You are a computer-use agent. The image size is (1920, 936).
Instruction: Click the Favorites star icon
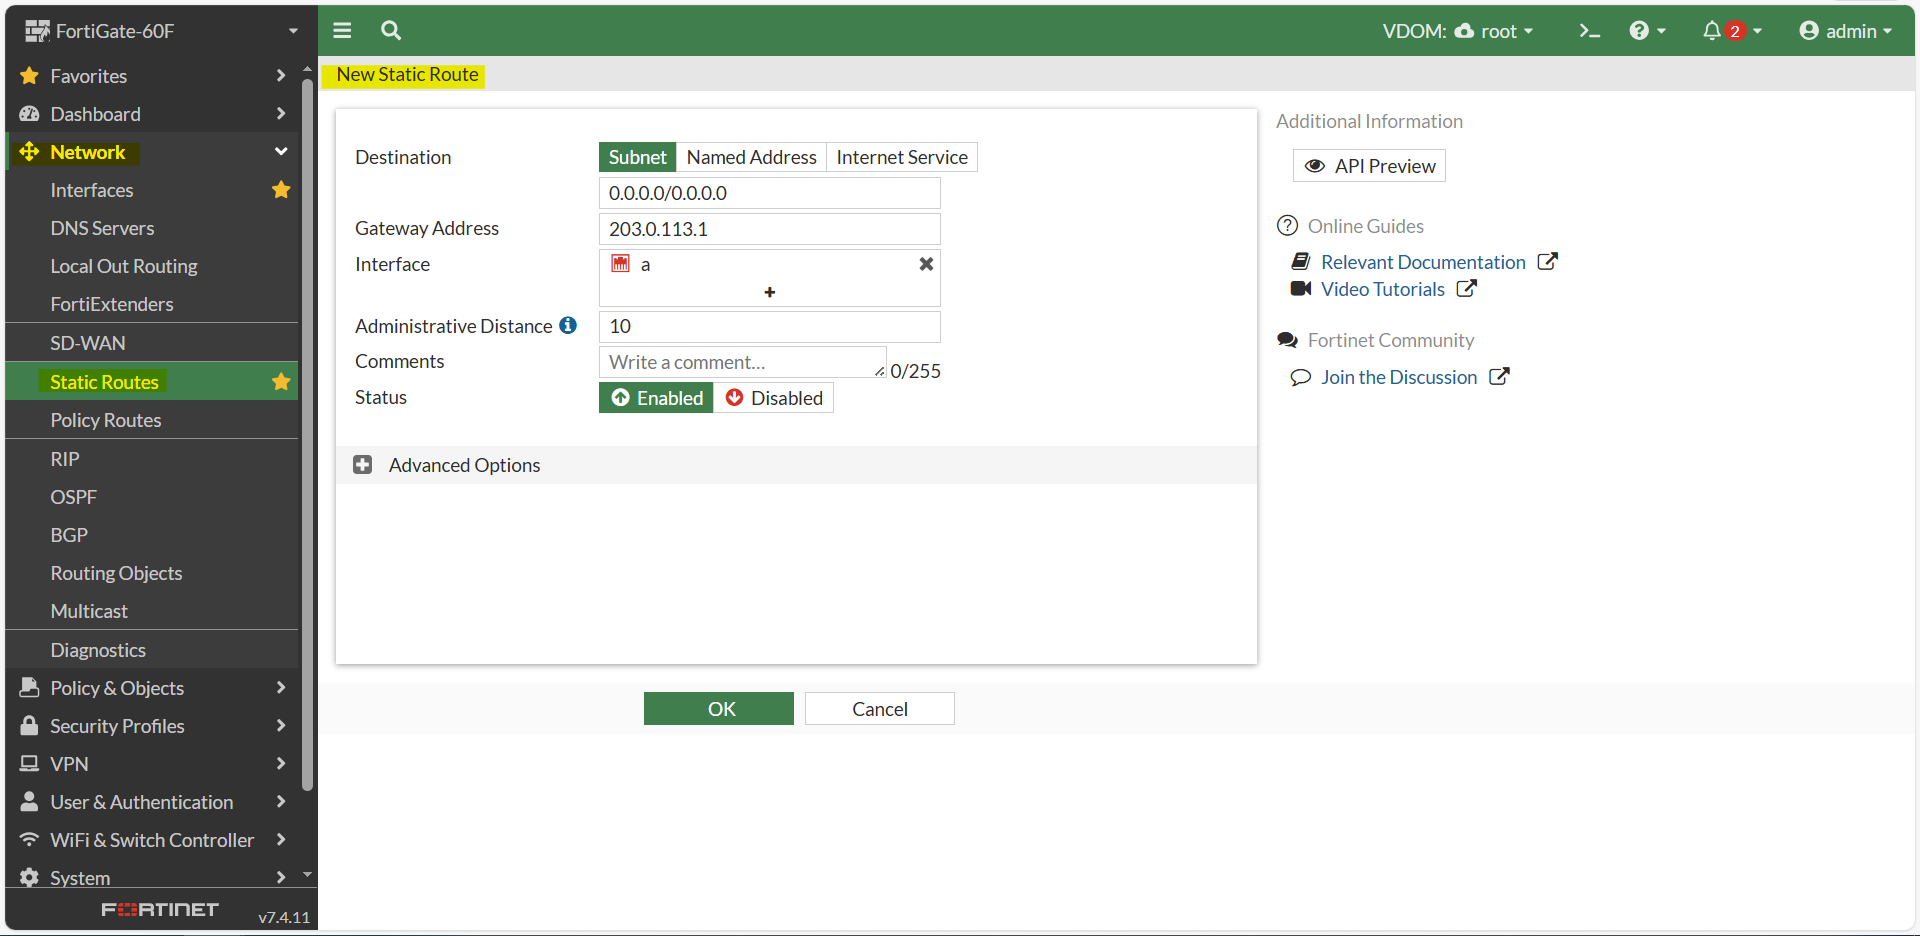(x=29, y=75)
